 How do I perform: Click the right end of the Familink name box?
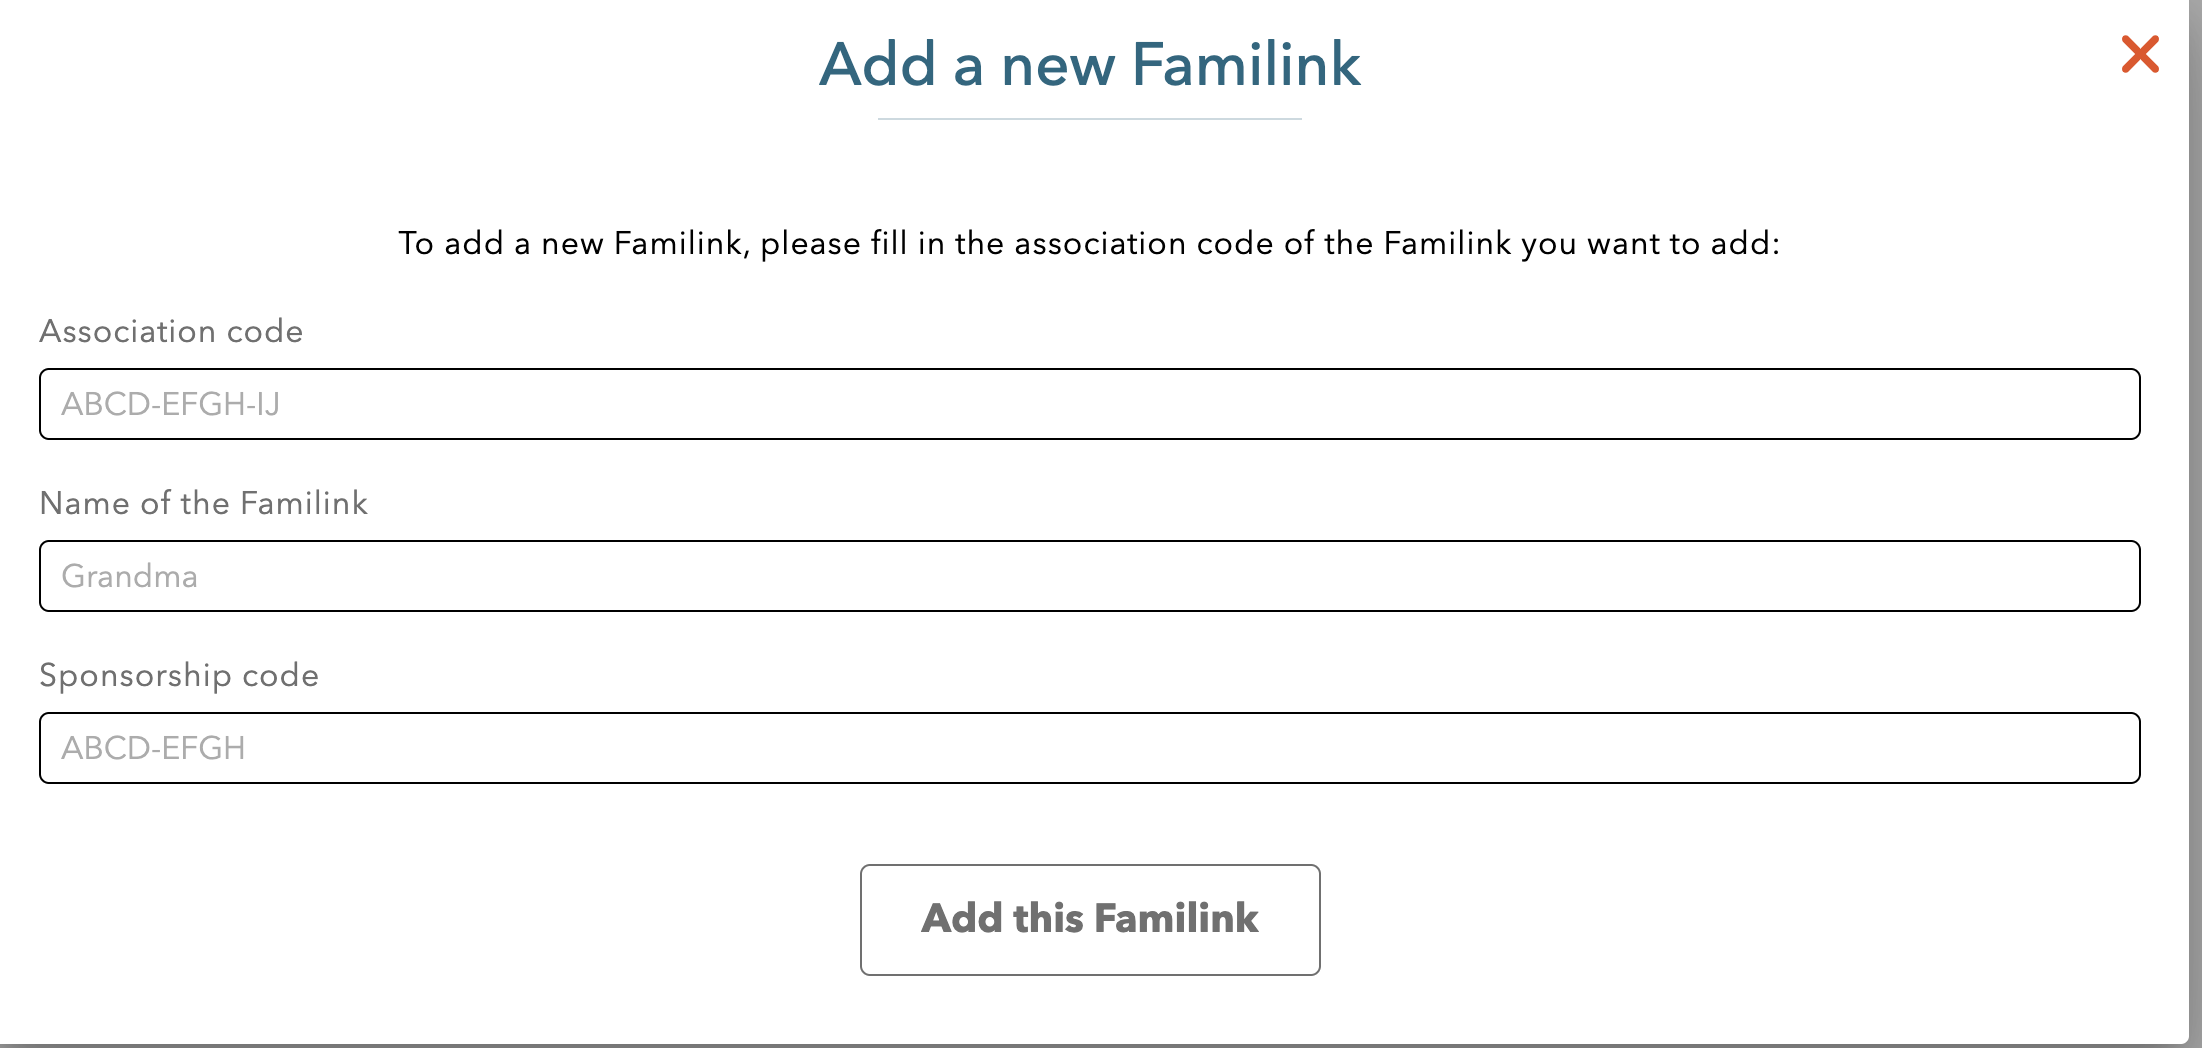(2100, 576)
